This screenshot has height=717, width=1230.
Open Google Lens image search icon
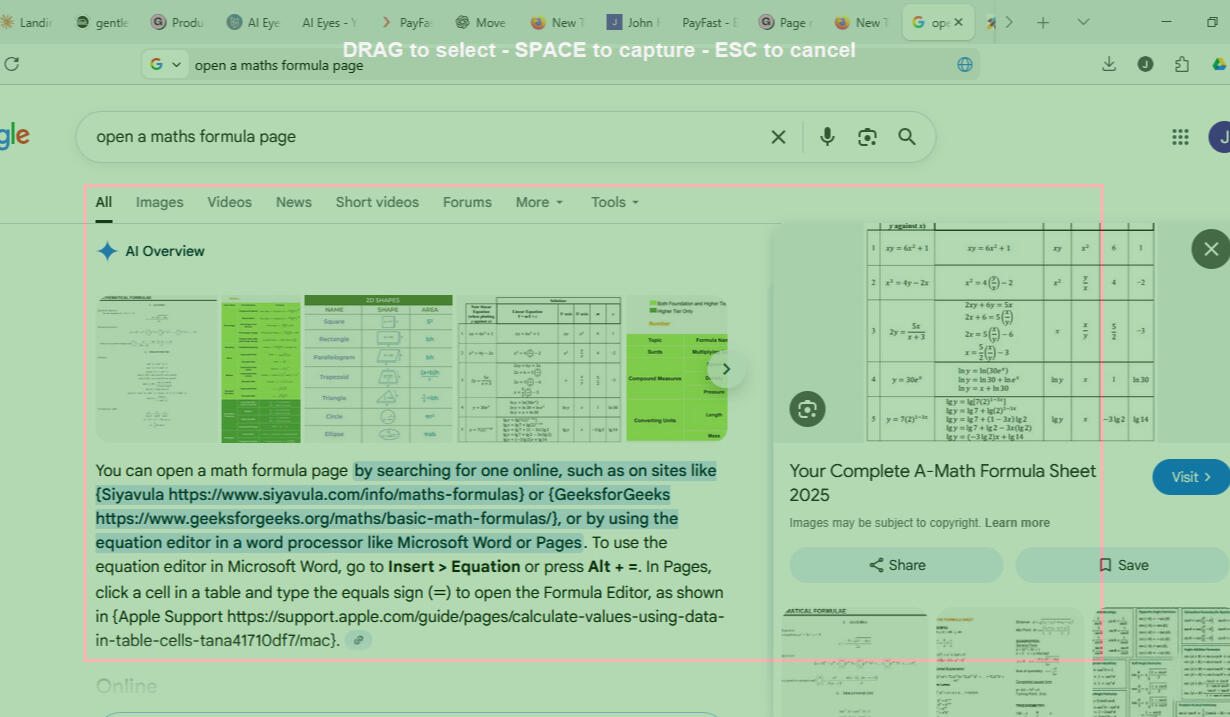867,137
